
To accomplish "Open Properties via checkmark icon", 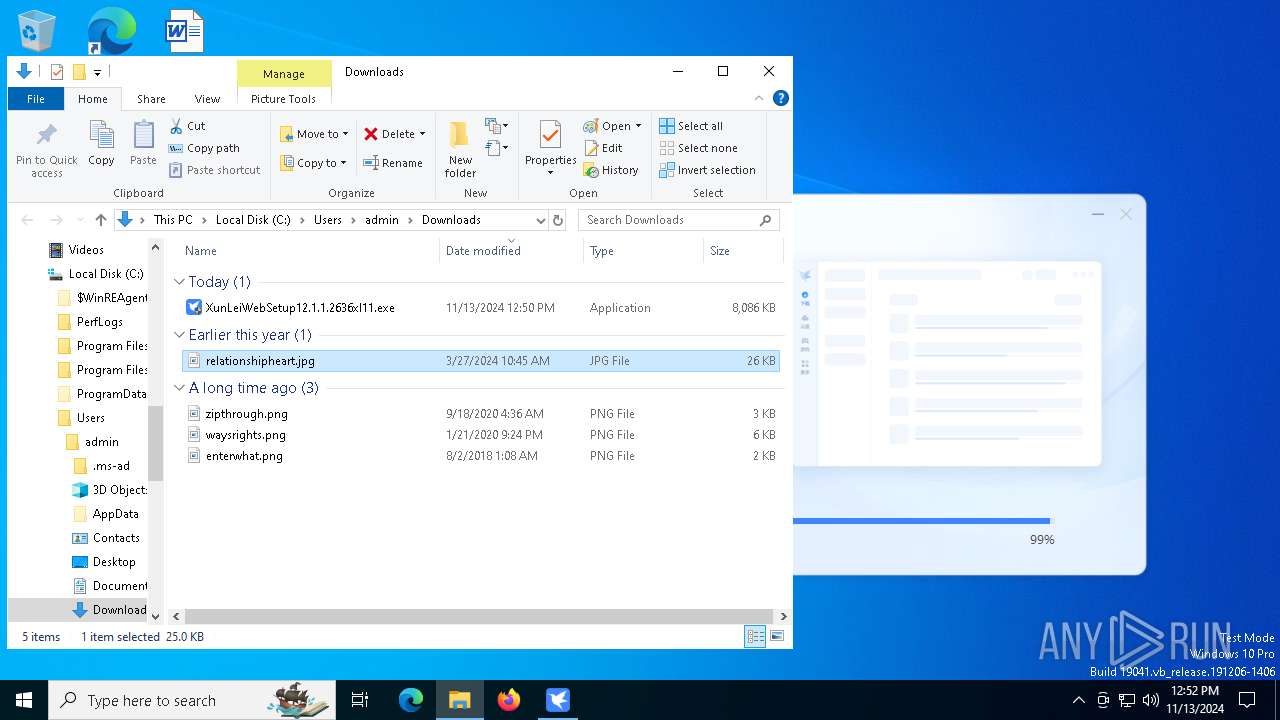I will [550, 134].
